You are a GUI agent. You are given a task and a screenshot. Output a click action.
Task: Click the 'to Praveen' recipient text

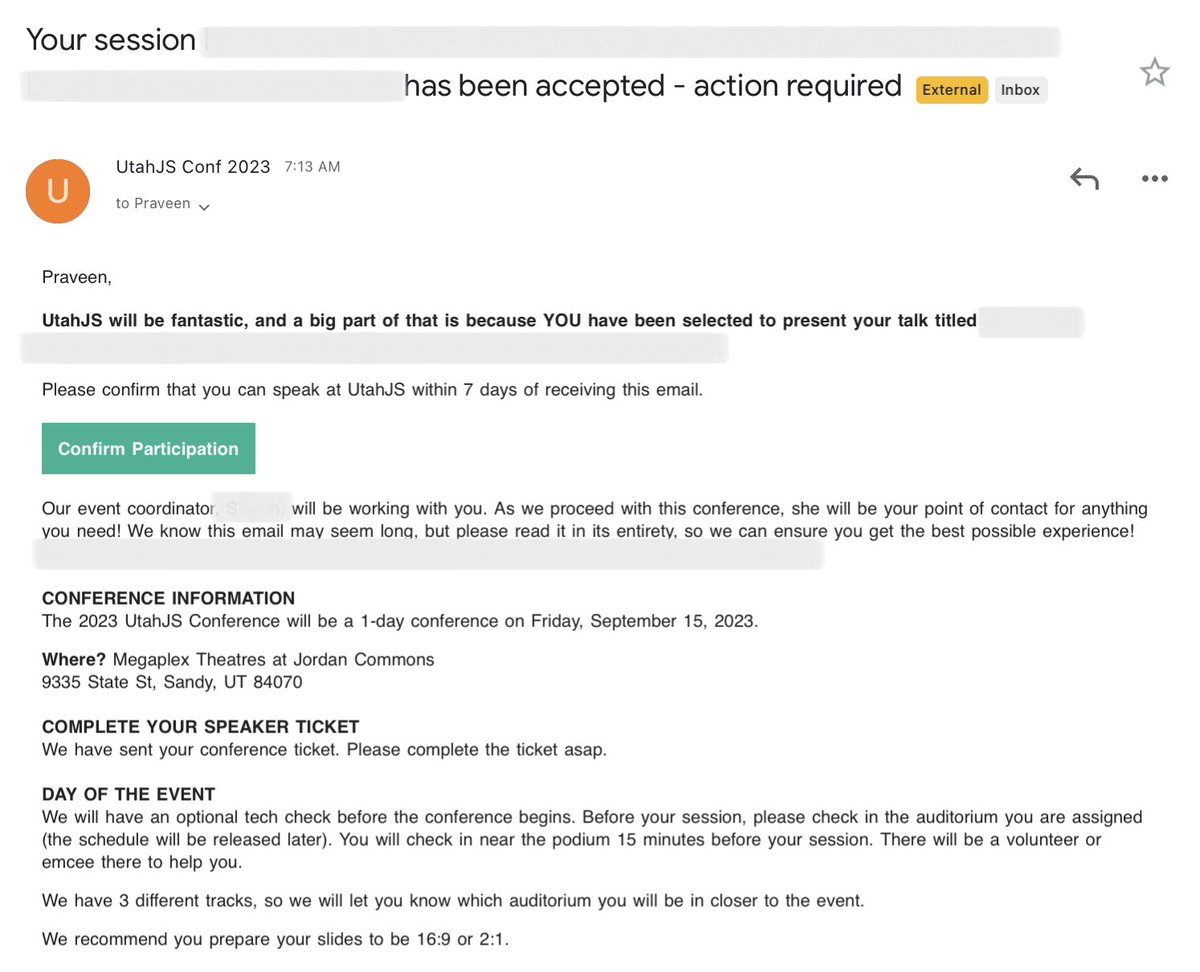152,204
